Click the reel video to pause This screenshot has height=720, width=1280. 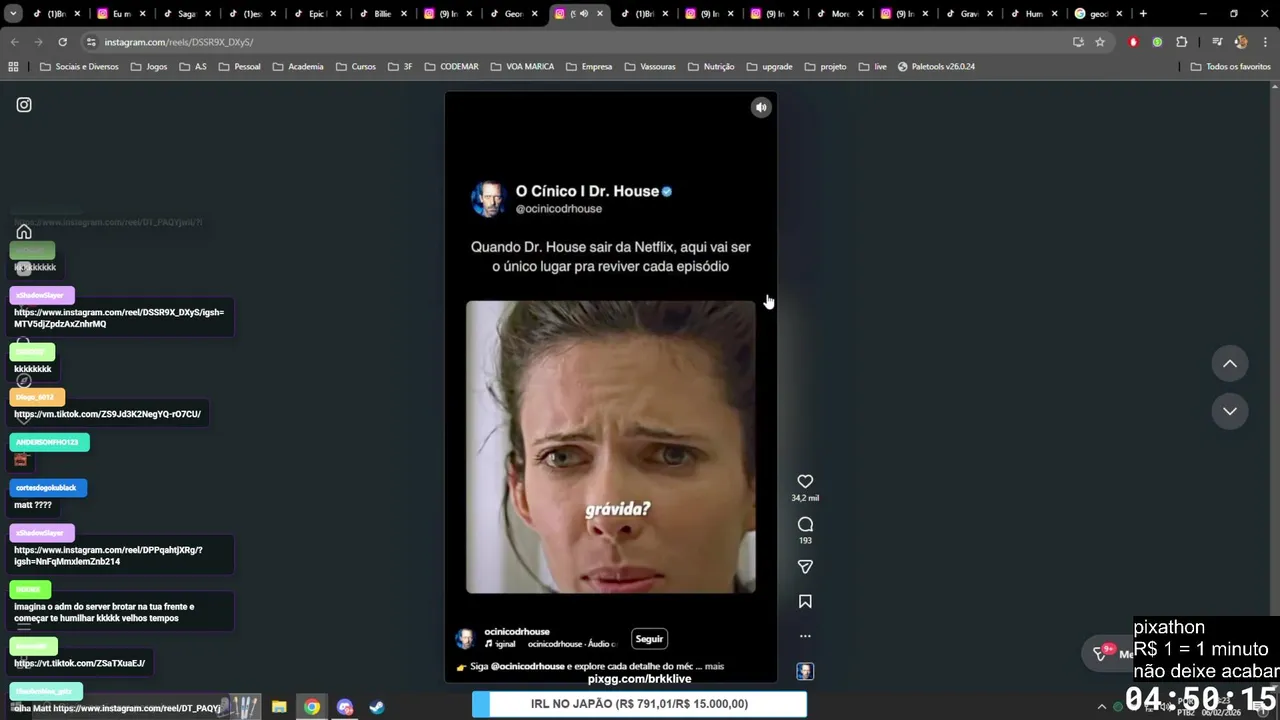coord(611,447)
